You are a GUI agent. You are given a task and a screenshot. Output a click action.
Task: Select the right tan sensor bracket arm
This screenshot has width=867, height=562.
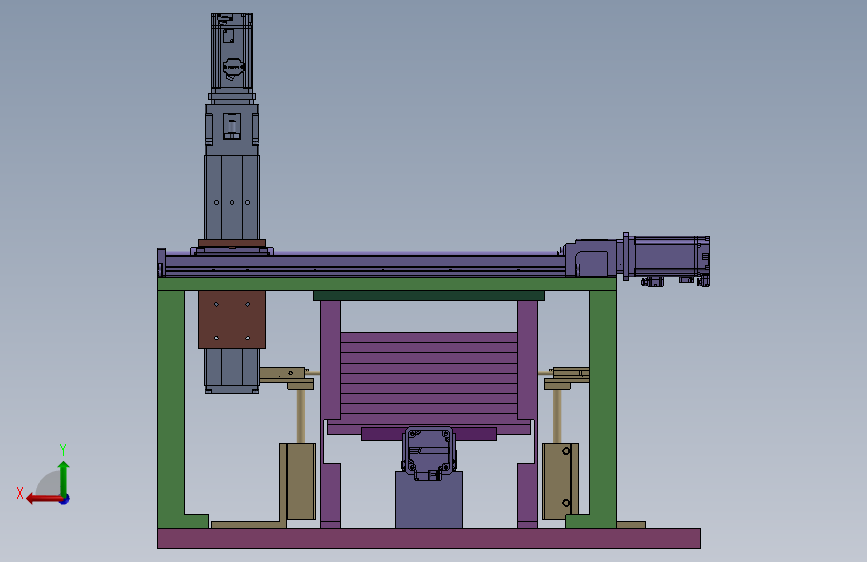[571, 373]
